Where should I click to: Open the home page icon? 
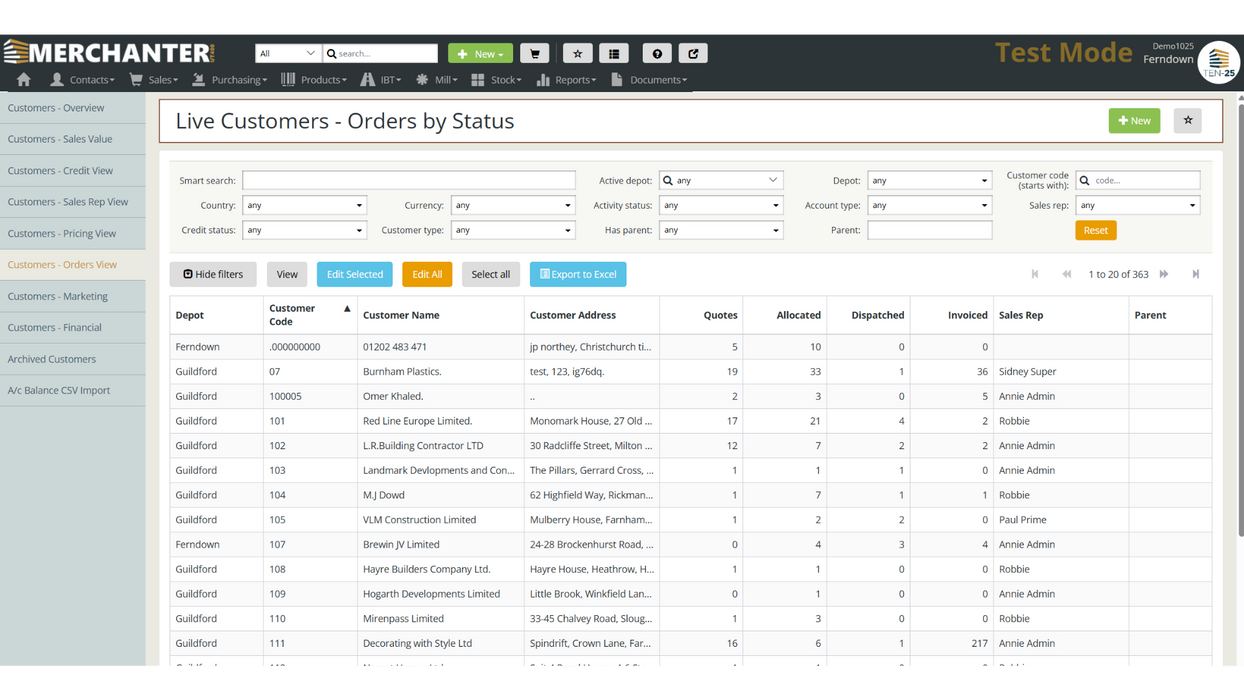[23, 79]
